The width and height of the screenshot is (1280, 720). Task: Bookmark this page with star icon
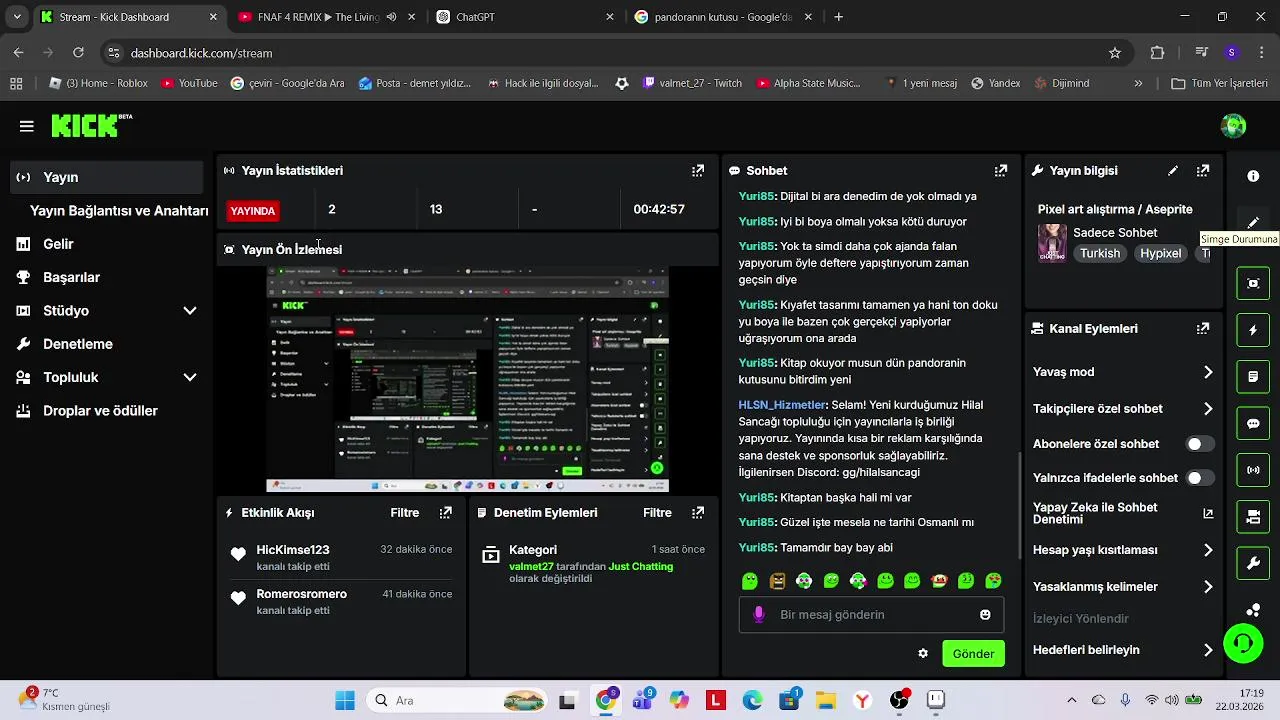(1115, 53)
